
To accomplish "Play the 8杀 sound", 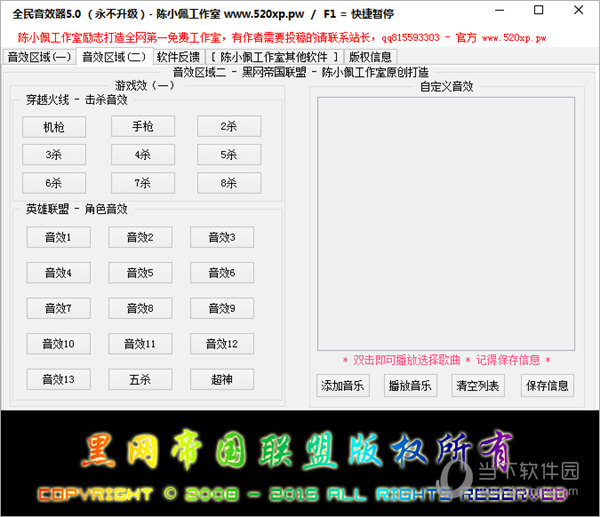I will (x=229, y=183).
